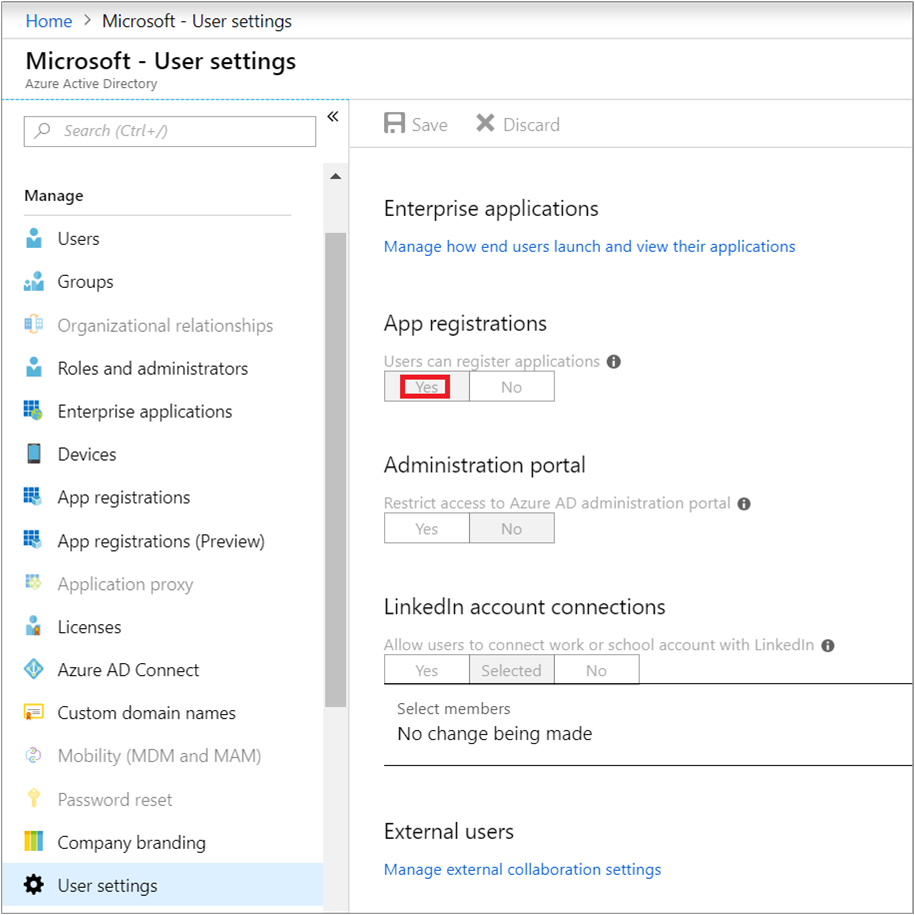Set LinkedIn account connections to Yes
This screenshot has height=915, width=915.
pos(427,670)
